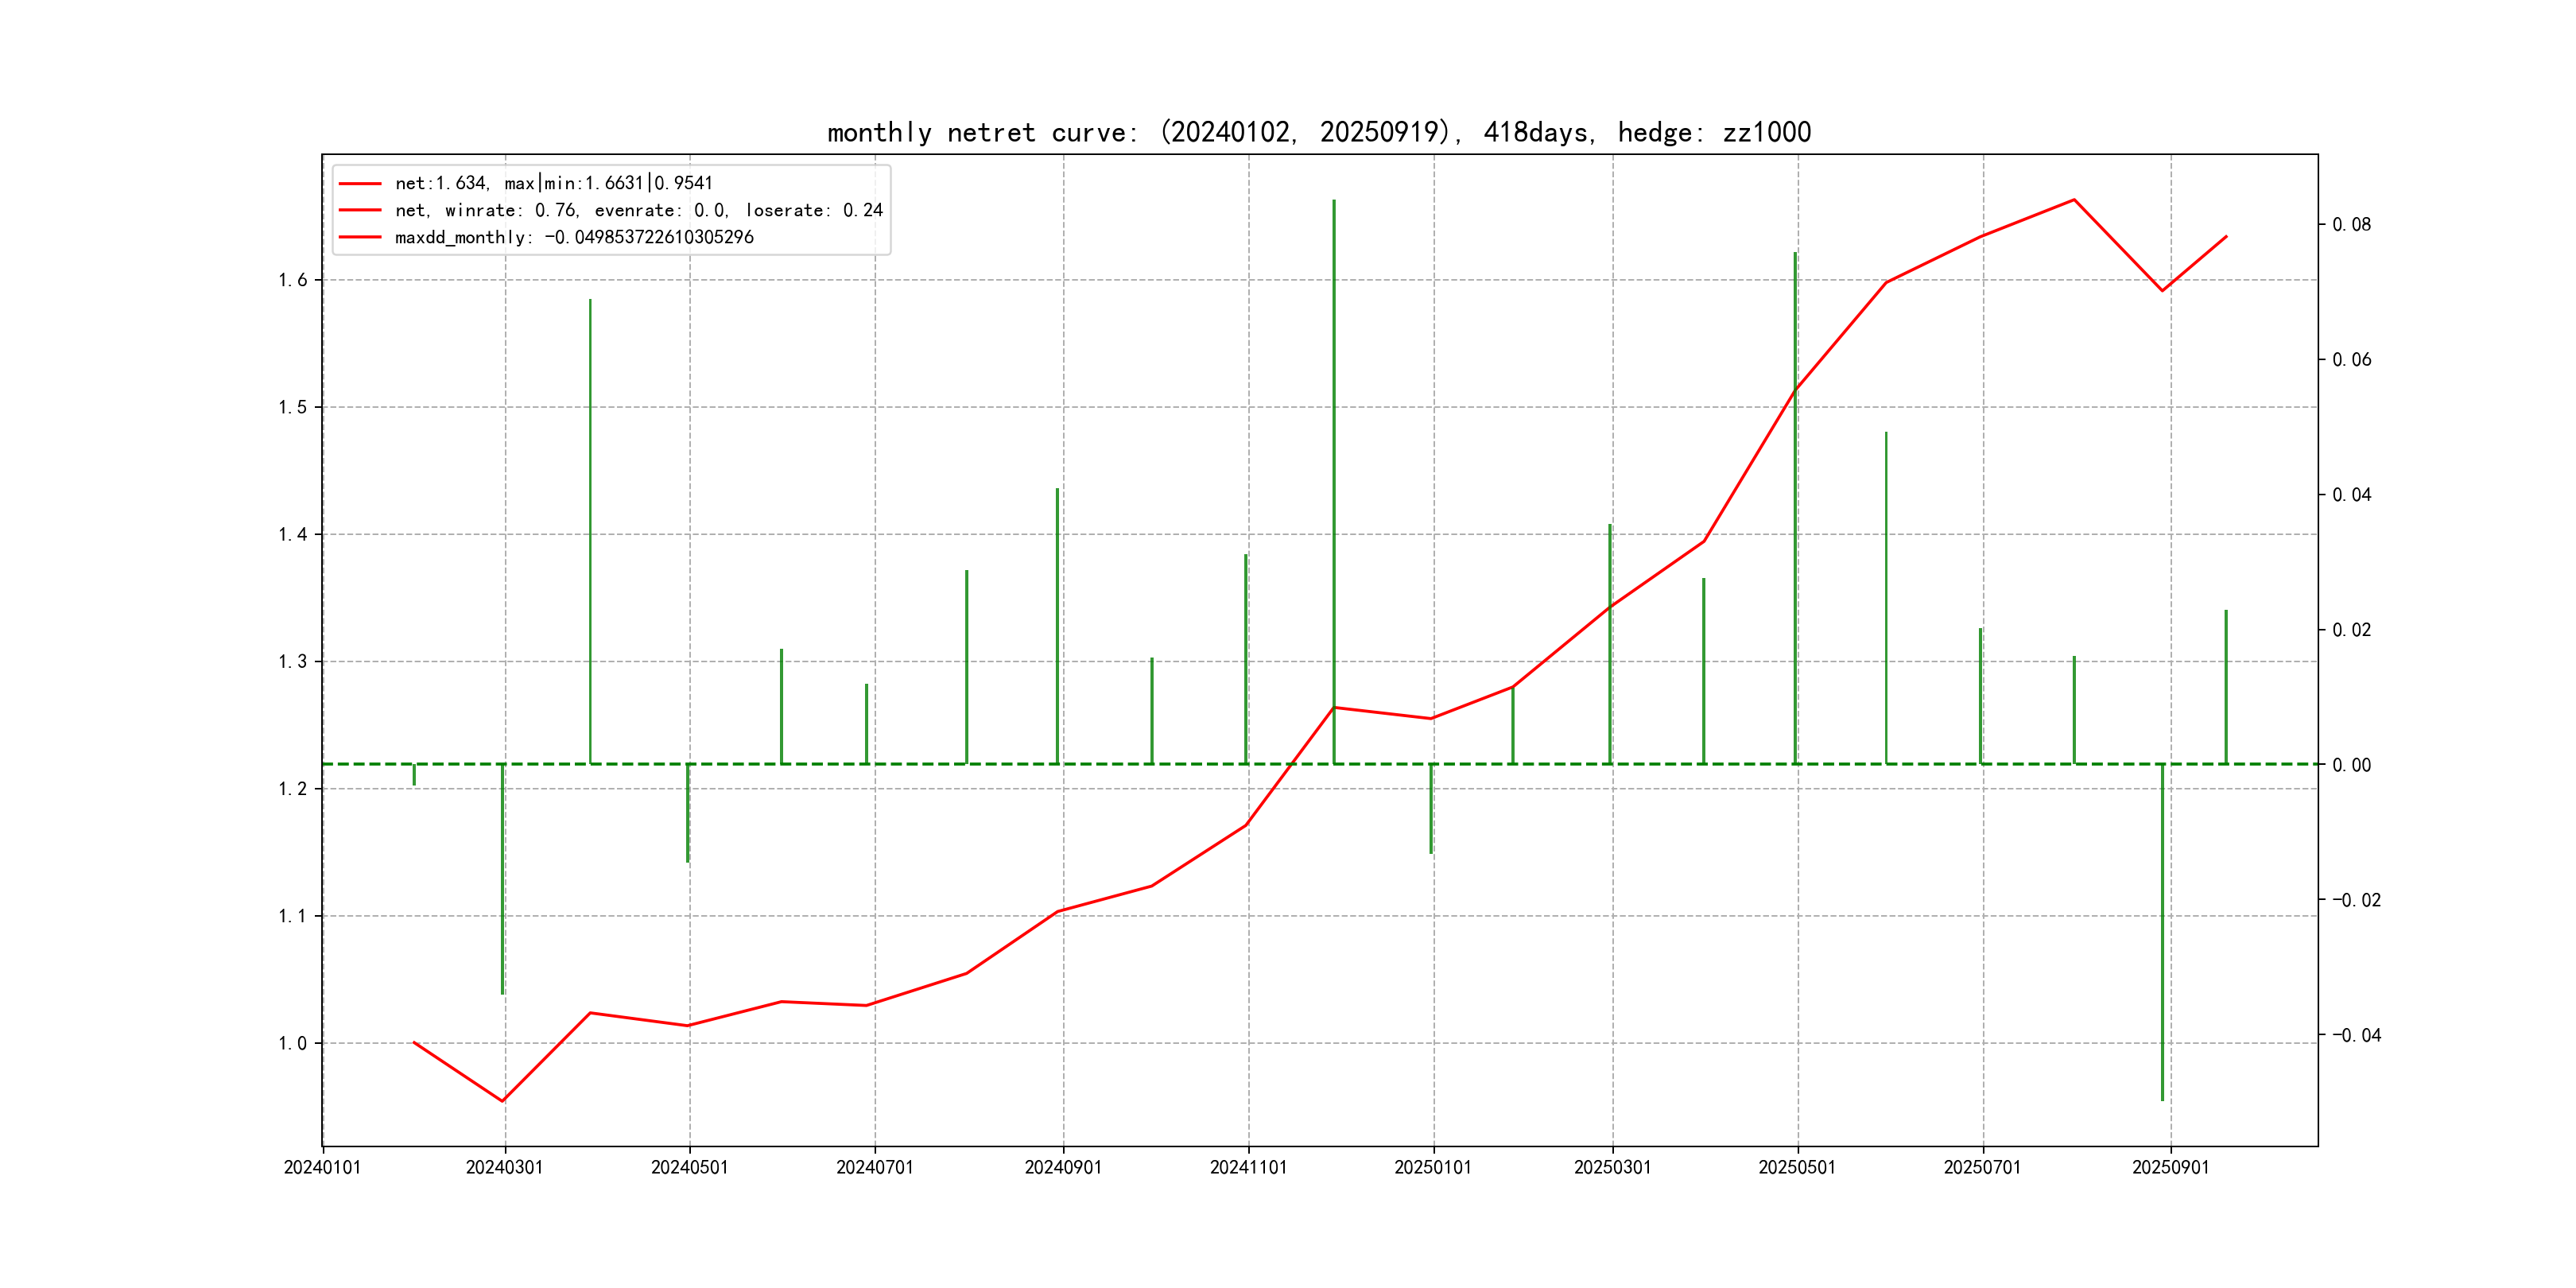Image resolution: width=2576 pixels, height=1288 pixels.
Task: Click the 1.6 left y-axis label
Action: click(x=292, y=280)
